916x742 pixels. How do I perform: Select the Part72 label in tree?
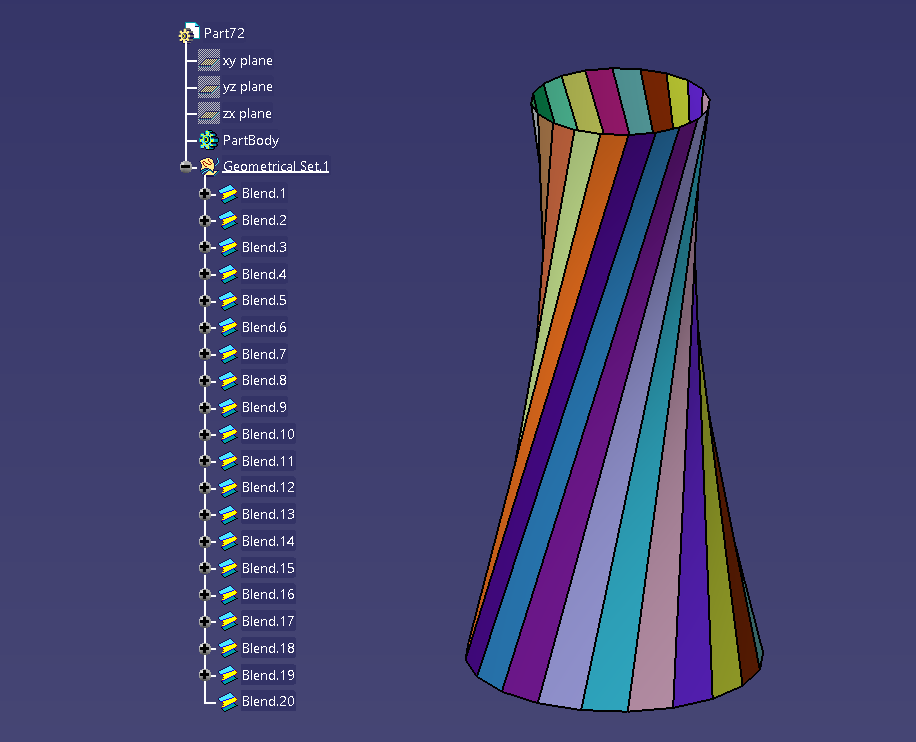pos(224,33)
